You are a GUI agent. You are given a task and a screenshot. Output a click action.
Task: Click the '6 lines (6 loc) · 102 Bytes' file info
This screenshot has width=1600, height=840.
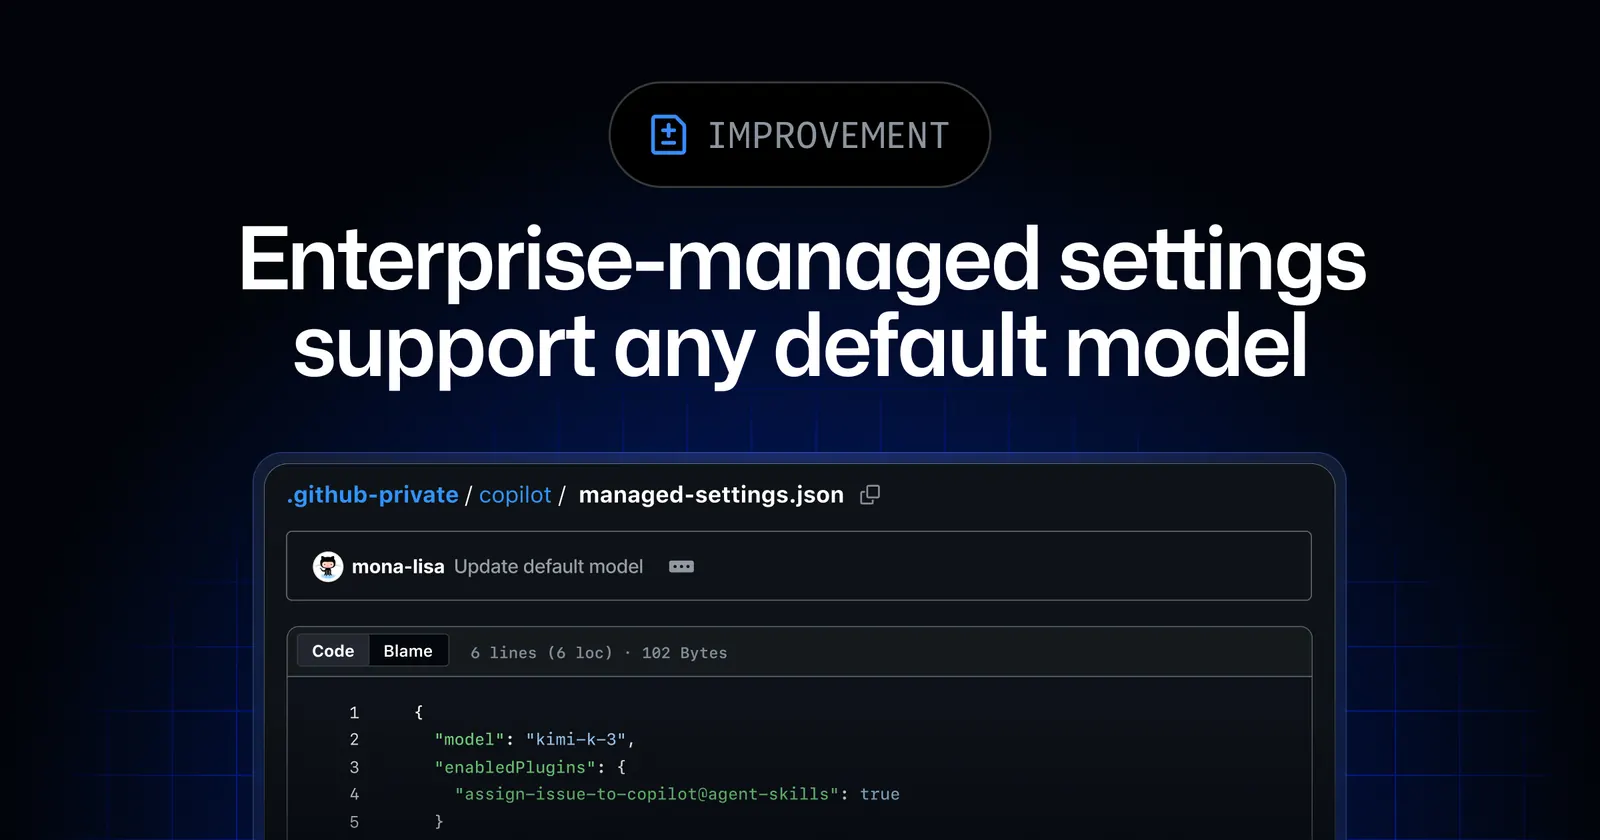(x=599, y=652)
